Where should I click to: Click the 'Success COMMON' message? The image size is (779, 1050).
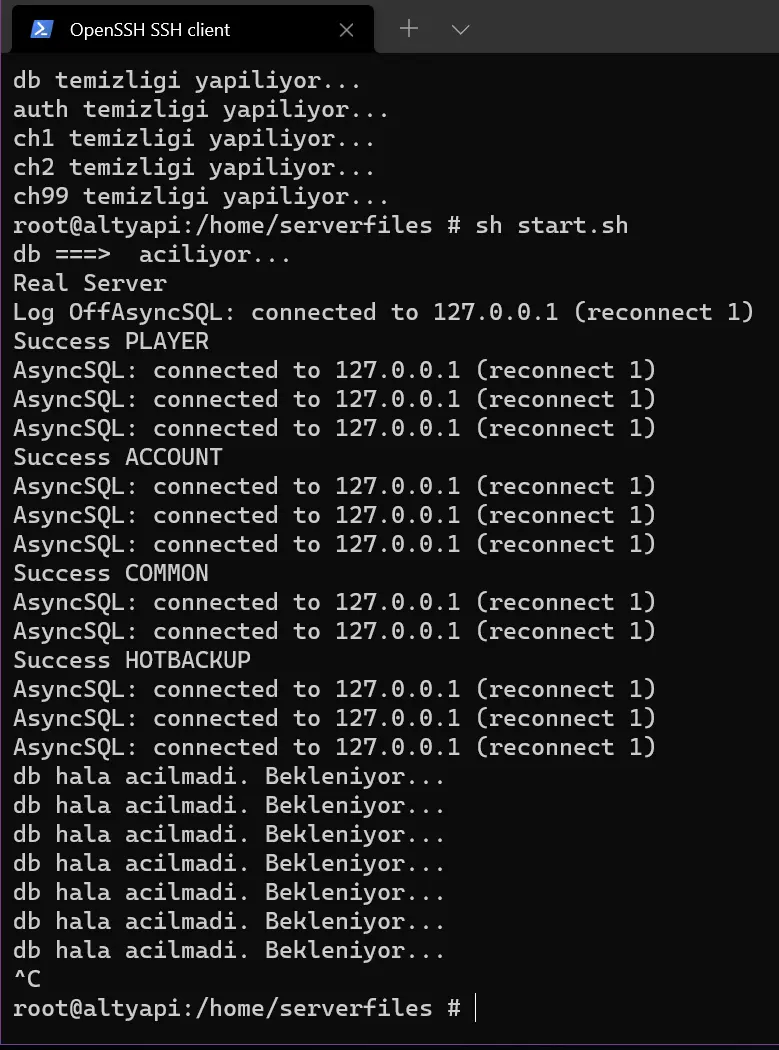click(x=111, y=573)
